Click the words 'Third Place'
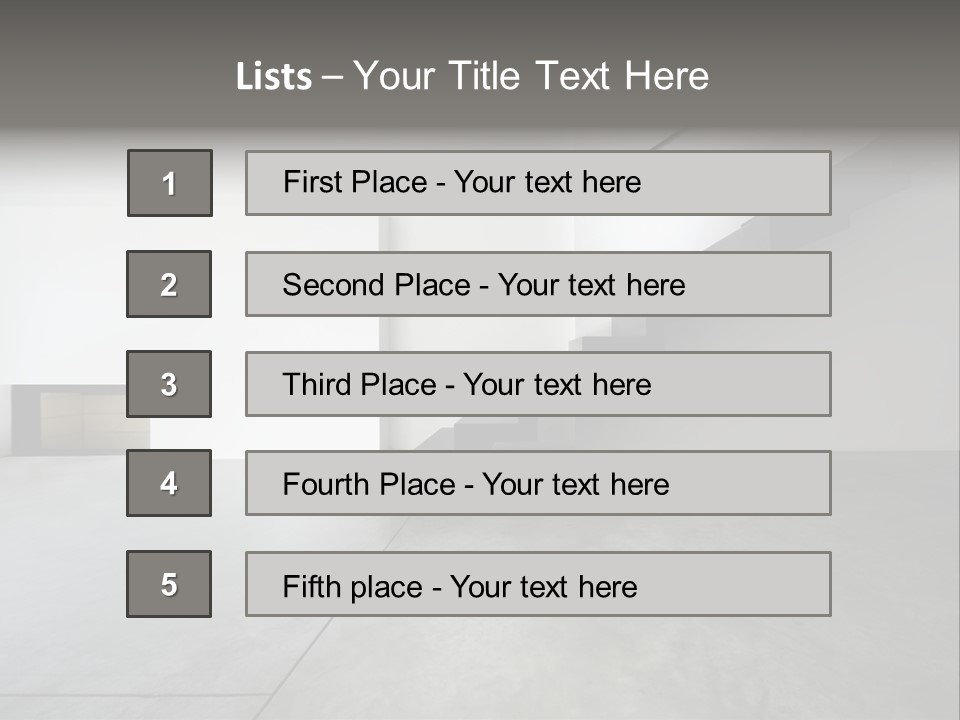The image size is (960, 720). tap(360, 384)
